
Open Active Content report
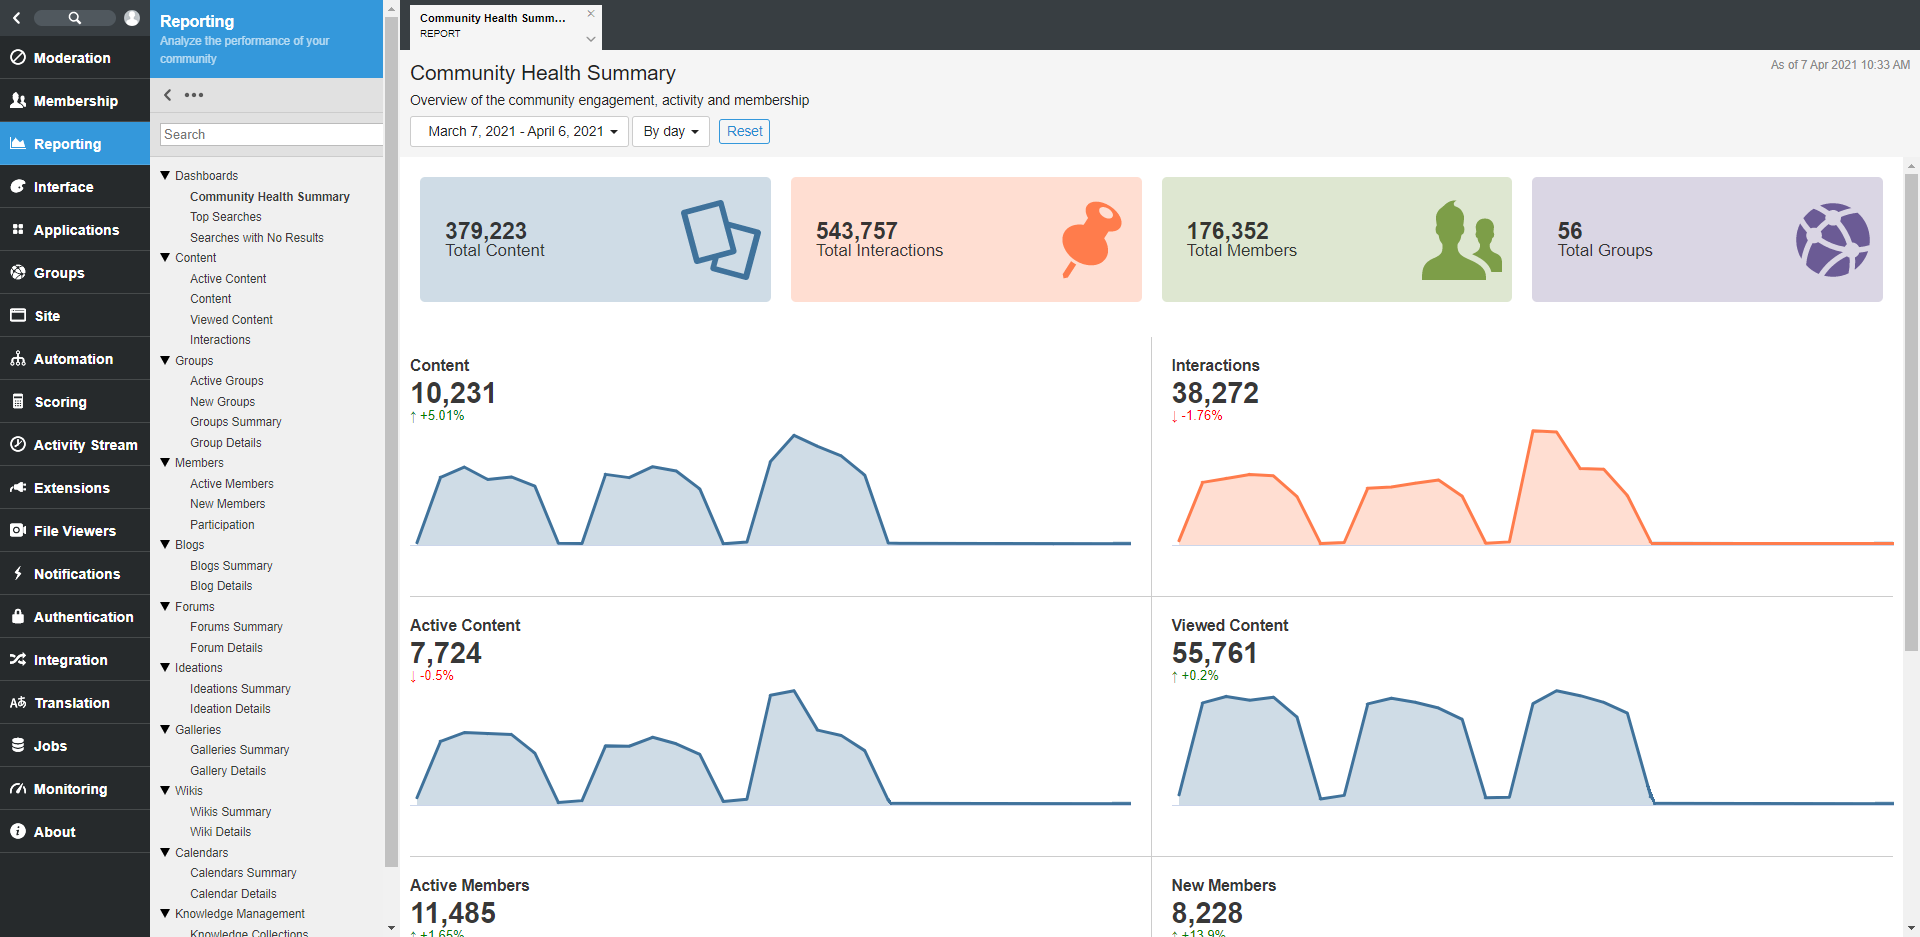[x=228, y=279]
